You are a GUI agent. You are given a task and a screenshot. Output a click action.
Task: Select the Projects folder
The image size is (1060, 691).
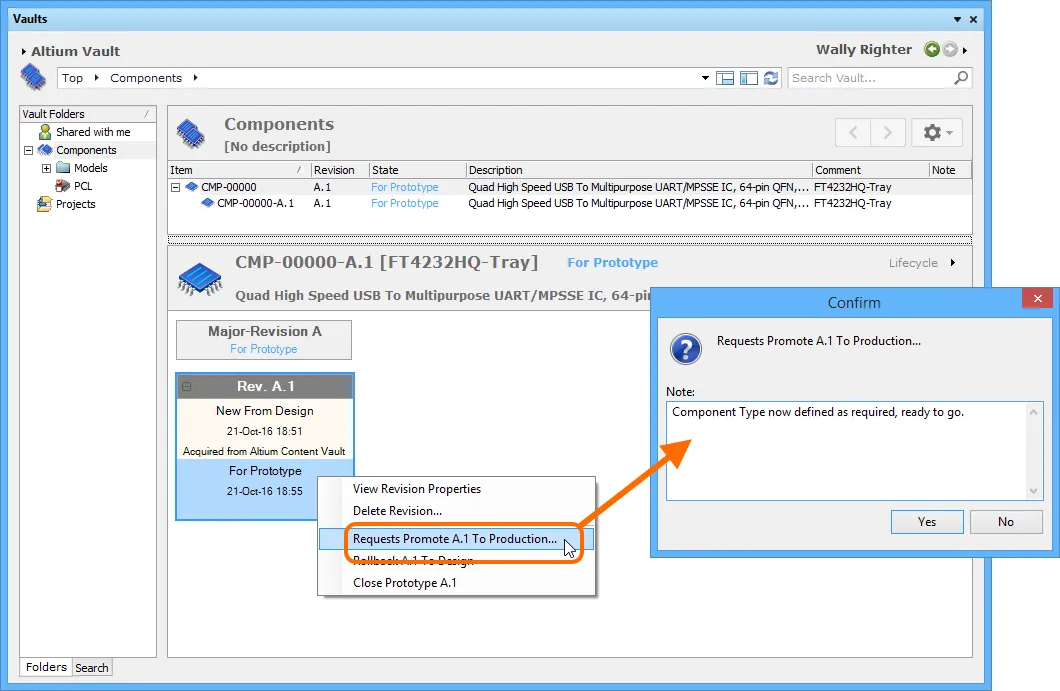pyautogui.click(x=76, y=204)
